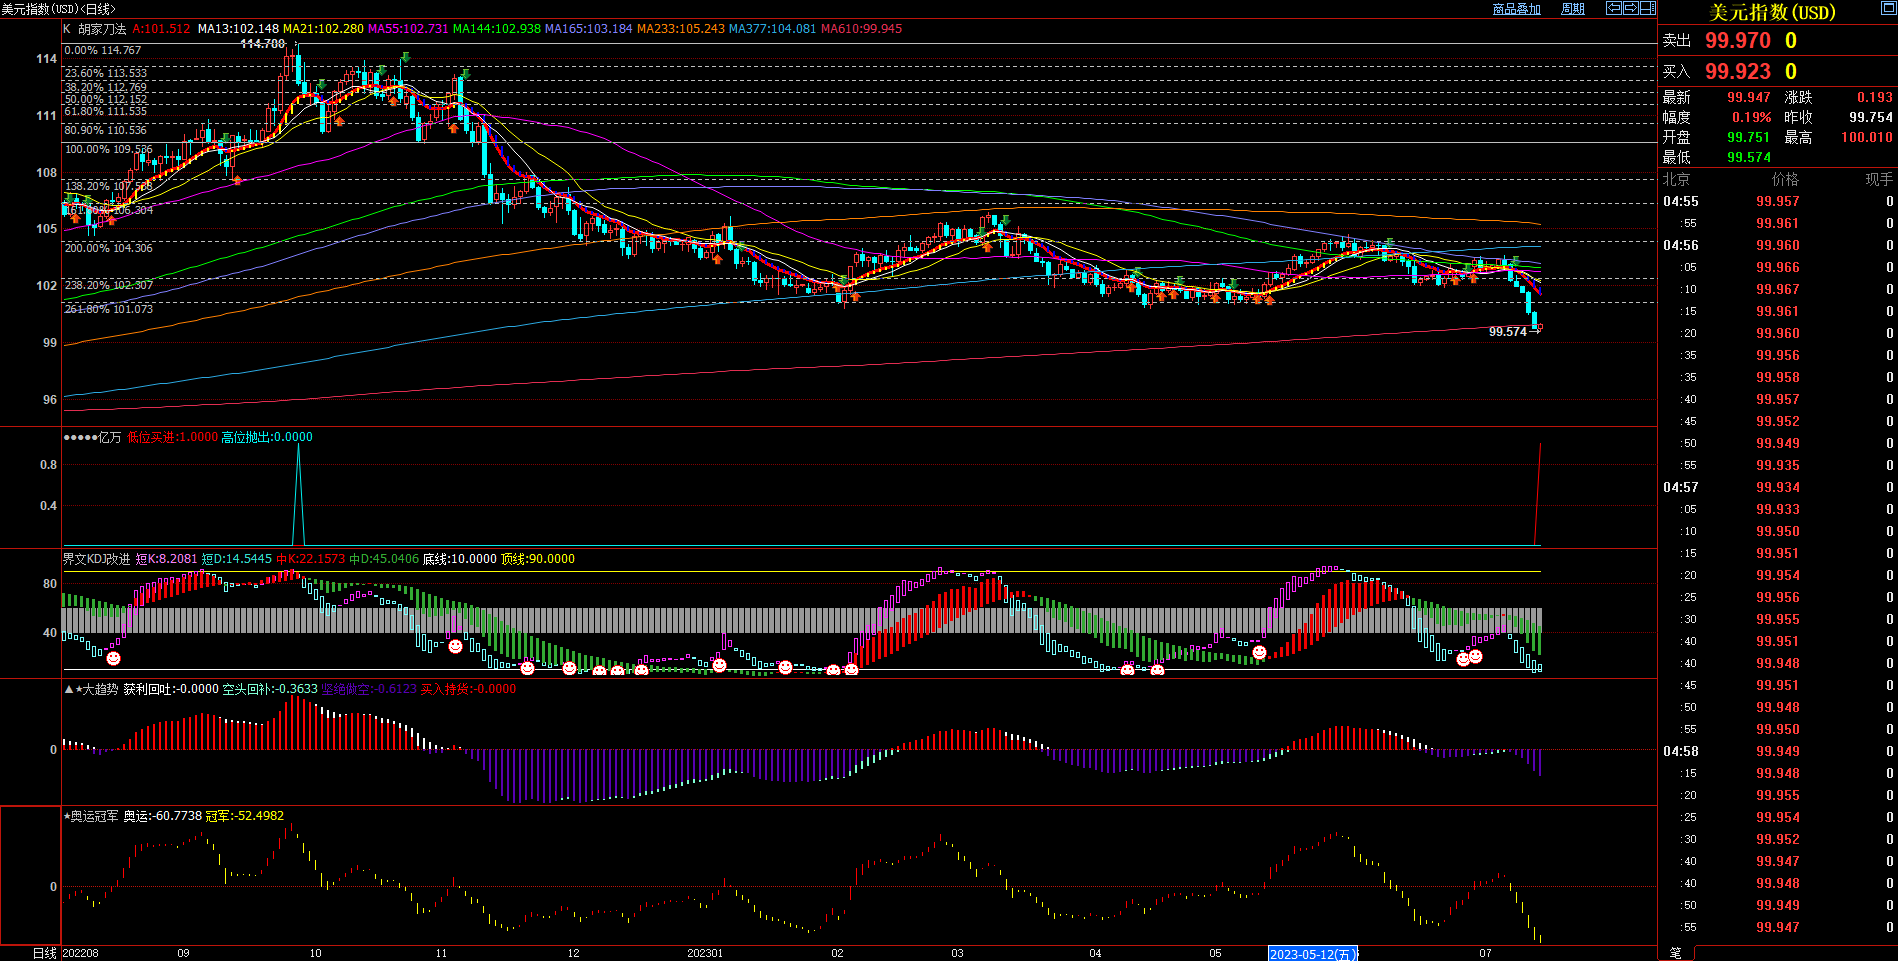
Task: Click the MA13 moving average legend label
Action: point(238,29)
